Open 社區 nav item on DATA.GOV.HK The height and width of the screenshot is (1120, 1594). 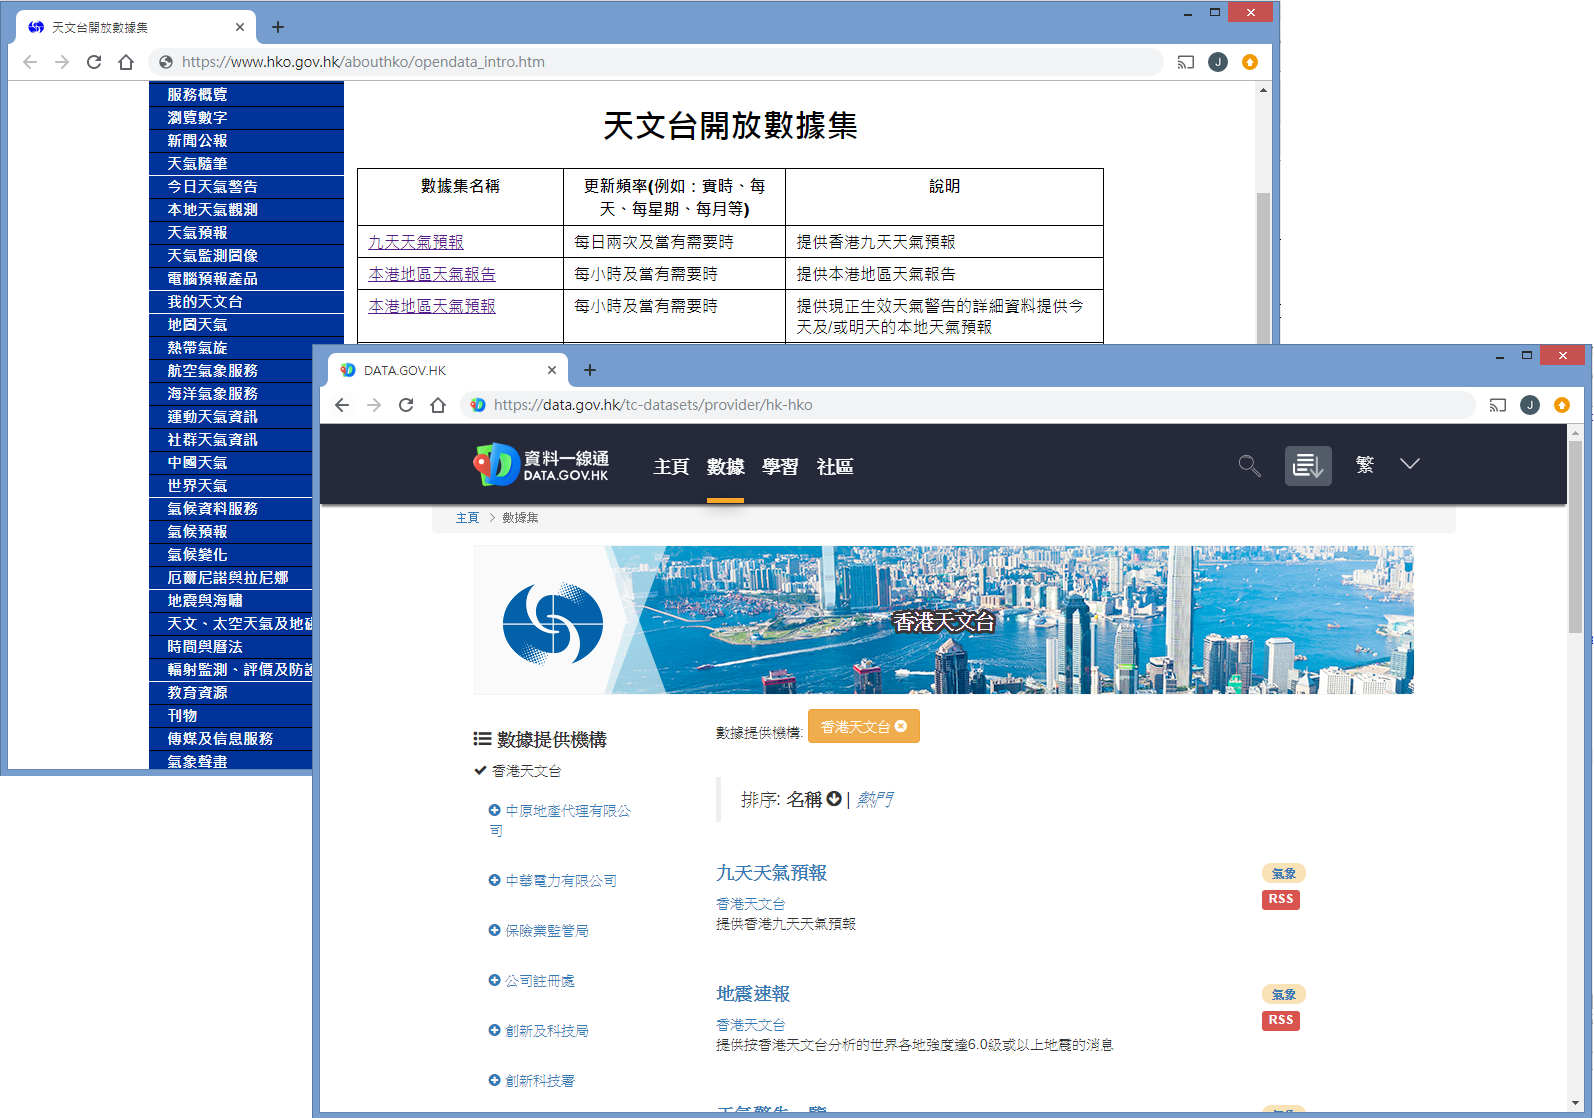[x=835, y=467]
